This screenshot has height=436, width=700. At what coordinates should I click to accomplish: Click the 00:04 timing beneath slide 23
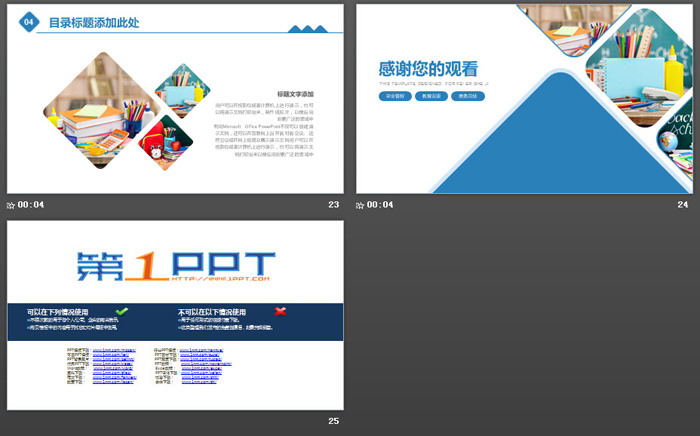(31, 205)
